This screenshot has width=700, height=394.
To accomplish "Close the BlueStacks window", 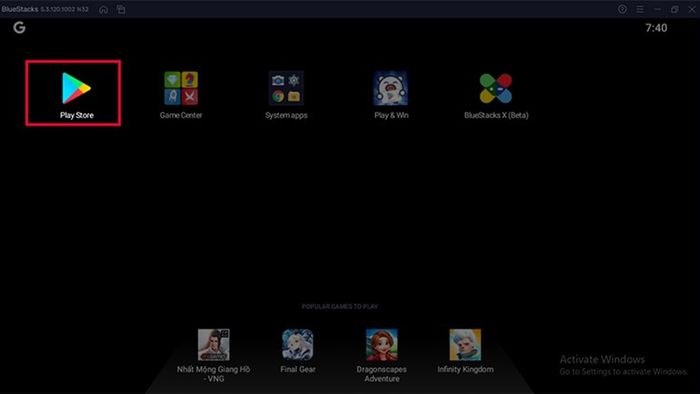I will point(692,9).
